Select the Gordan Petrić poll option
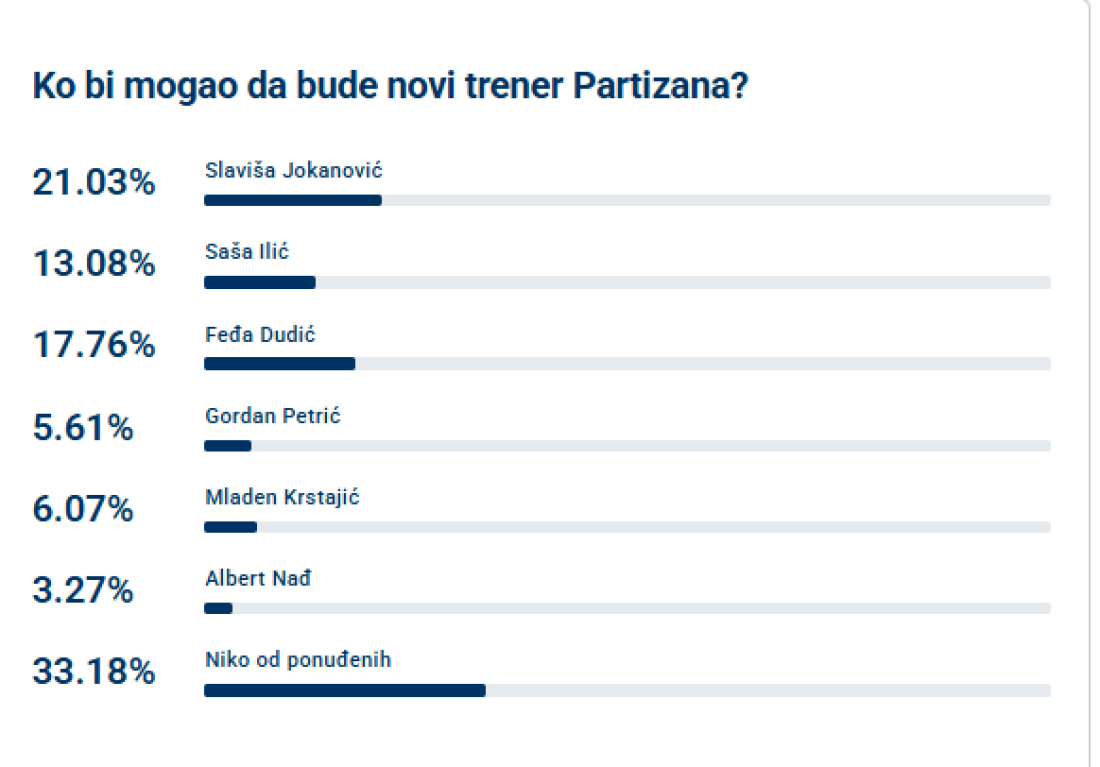1100x767 pixels. point(272,415)
